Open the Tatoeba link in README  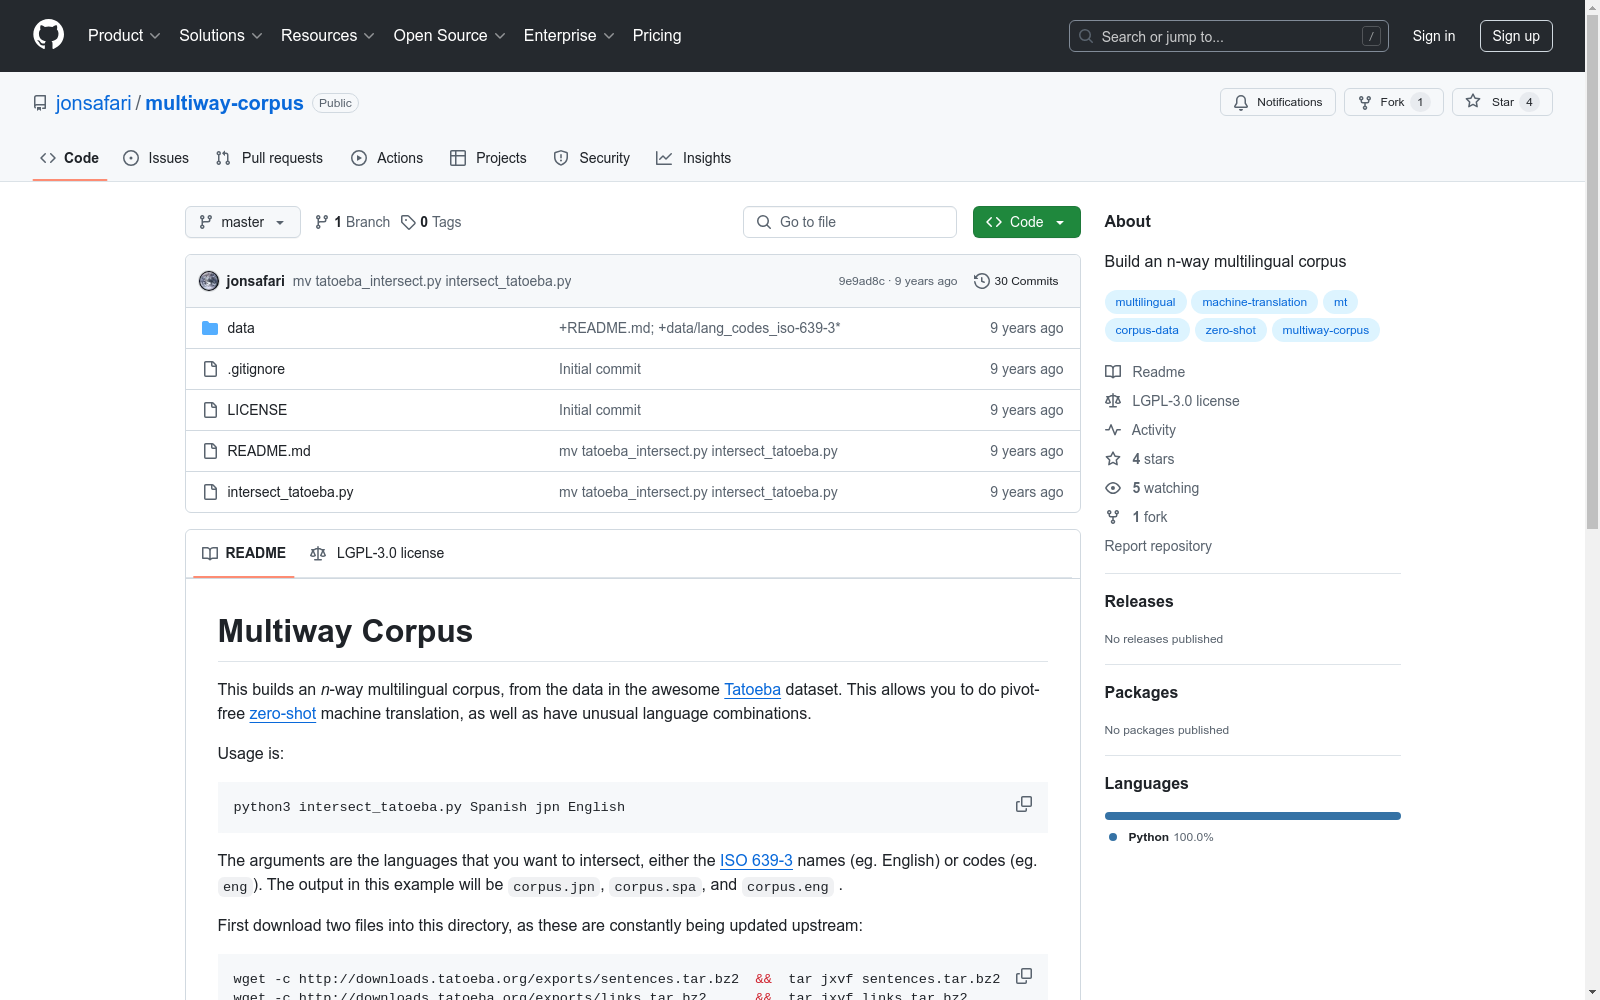point(752,689)
